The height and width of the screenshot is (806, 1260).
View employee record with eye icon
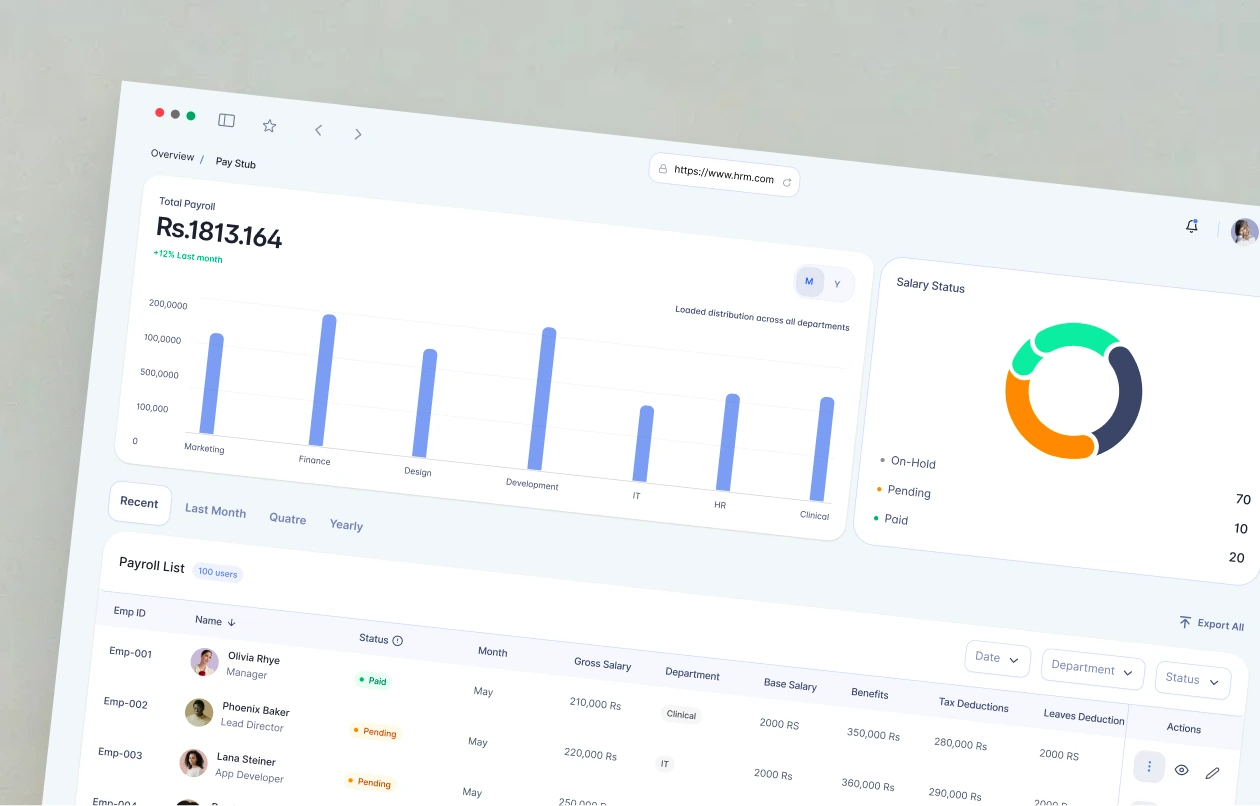[1181, 770]
